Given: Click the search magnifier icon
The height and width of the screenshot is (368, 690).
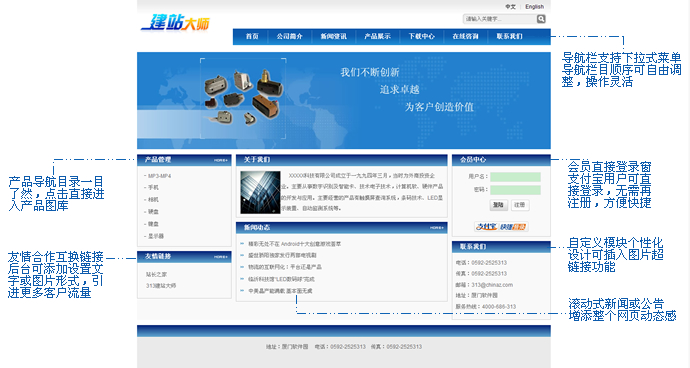Looking at the screenshot, I should click(x=541, y=18).
